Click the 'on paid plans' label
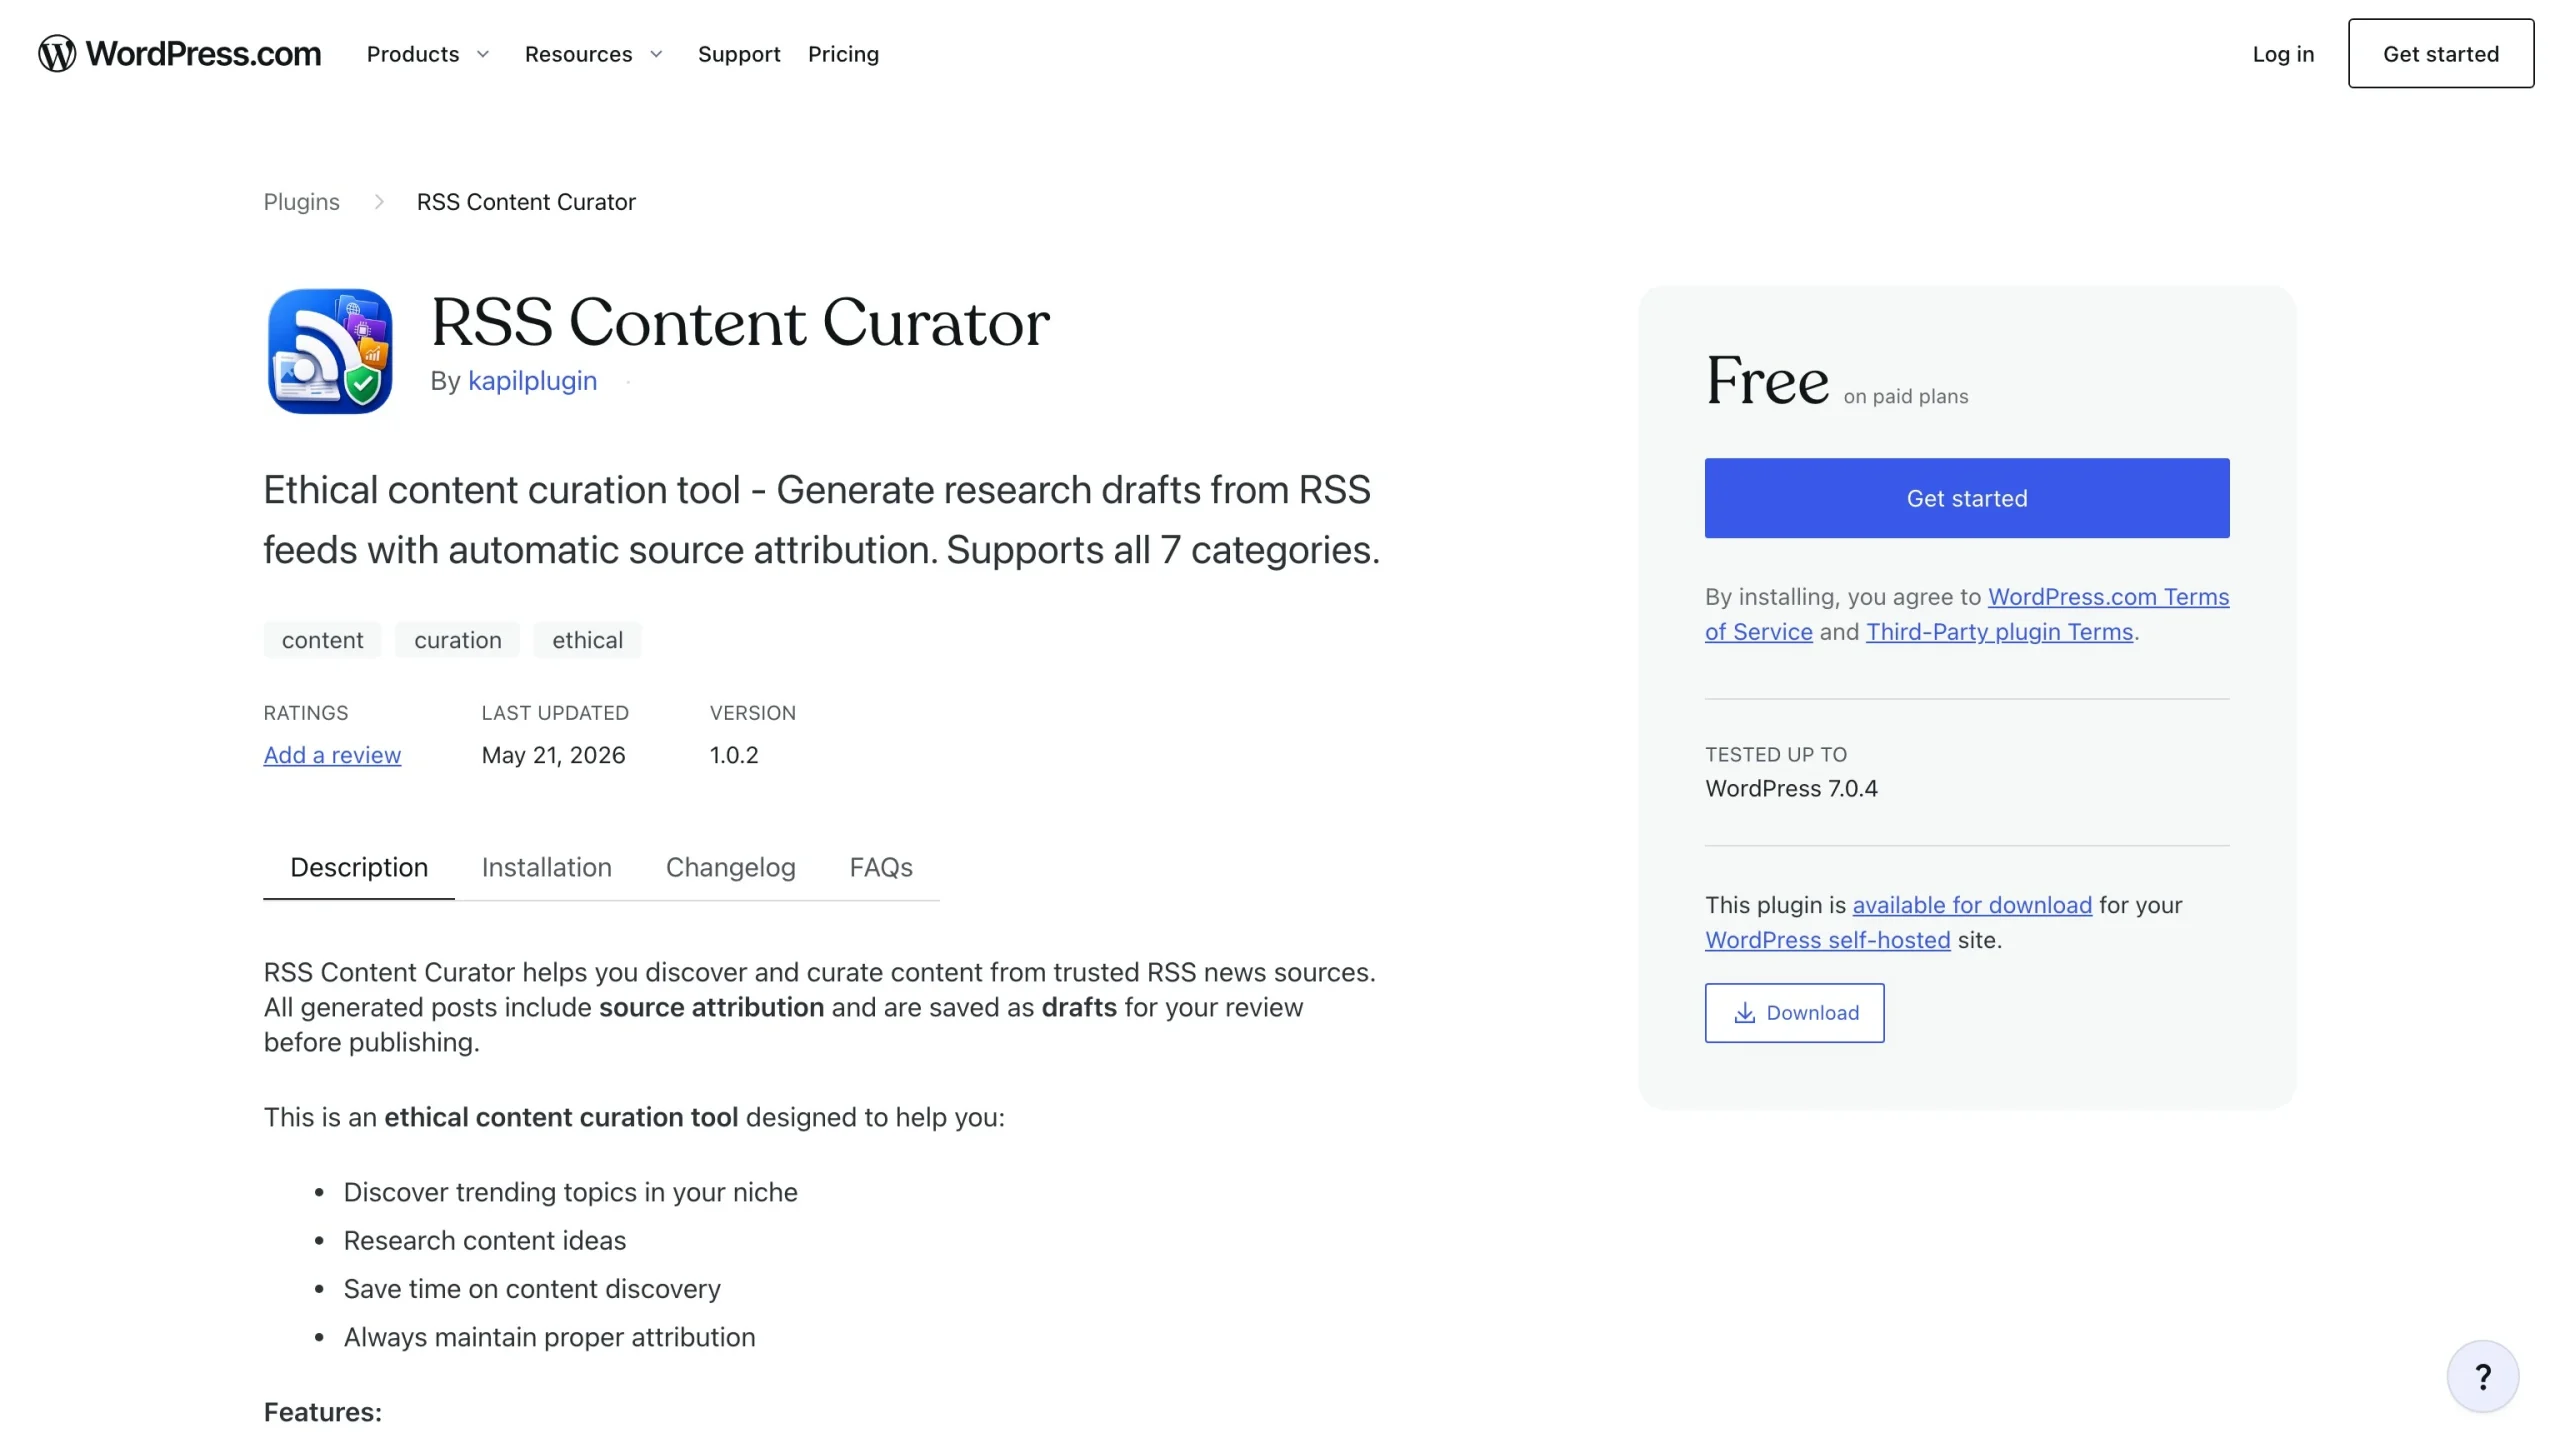The width and height of the screenshot is (2560, 1453). tap(1905, 397)
